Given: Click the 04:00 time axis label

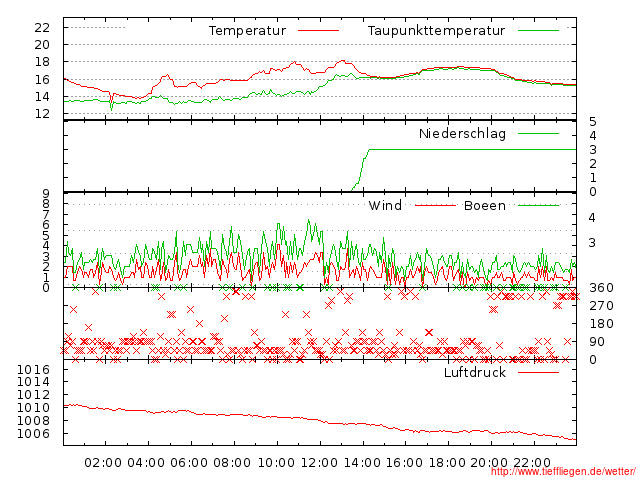Looking at the screenshot, I should point(146,463).
